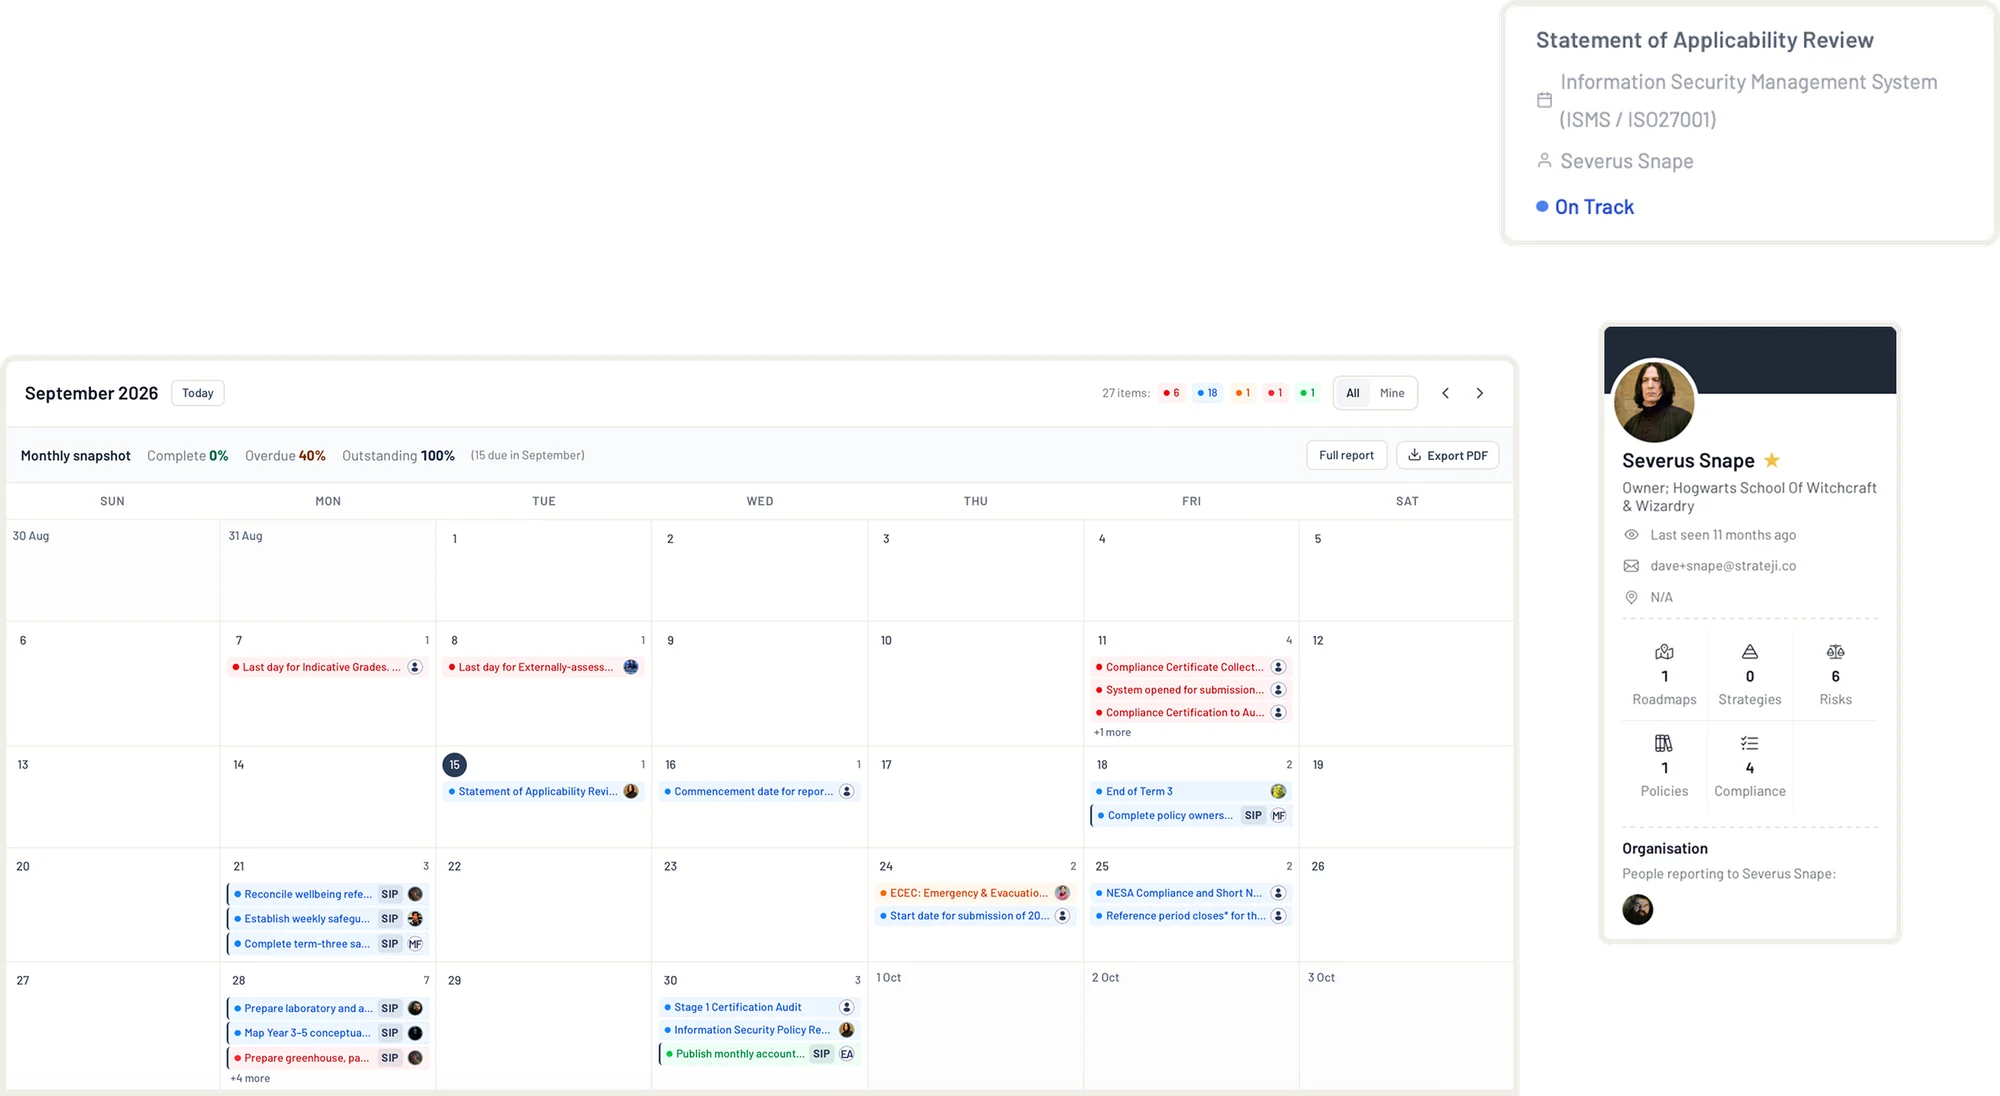The width and height of the screenshot is (2000, 1096).
Task: Click the Today button
Action: click(198, 393)
